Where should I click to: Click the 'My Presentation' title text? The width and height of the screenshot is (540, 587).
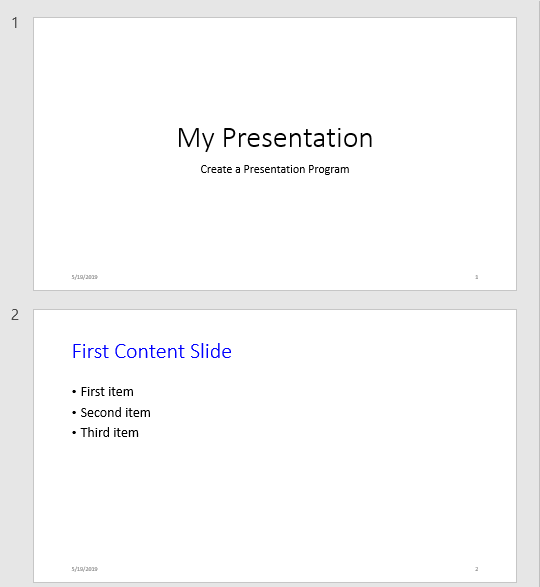[275, 138]
